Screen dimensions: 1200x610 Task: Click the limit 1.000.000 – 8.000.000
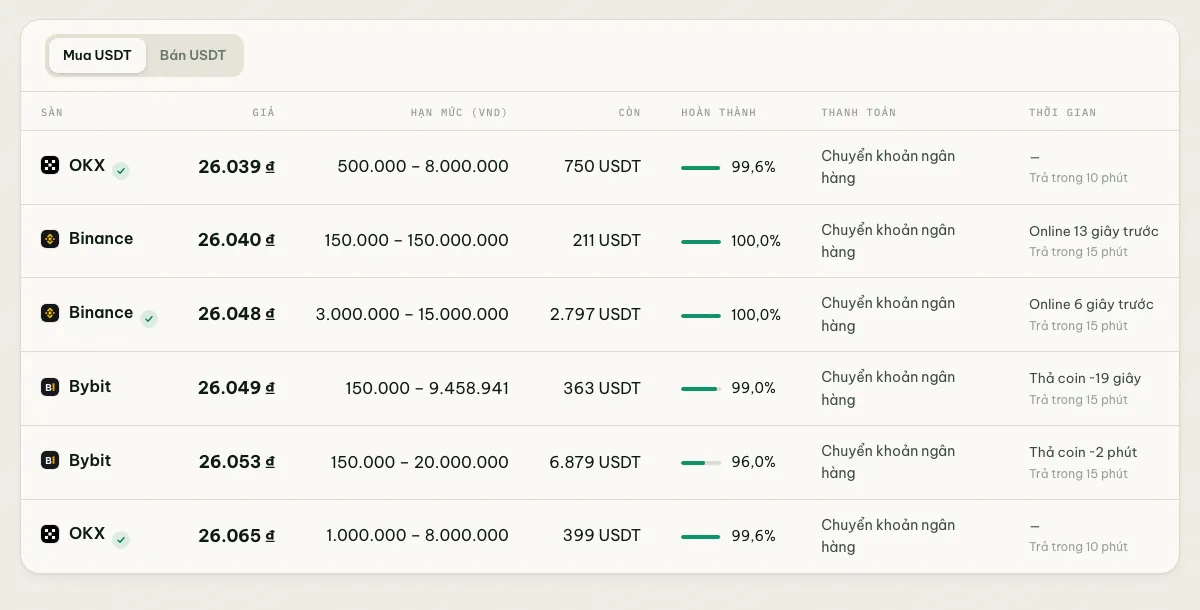point(417,537)
